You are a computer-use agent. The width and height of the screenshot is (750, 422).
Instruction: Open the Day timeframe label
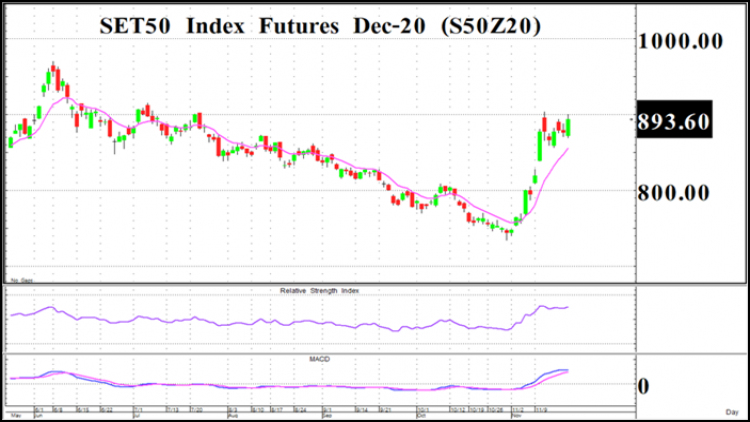[x=732, y=411]
